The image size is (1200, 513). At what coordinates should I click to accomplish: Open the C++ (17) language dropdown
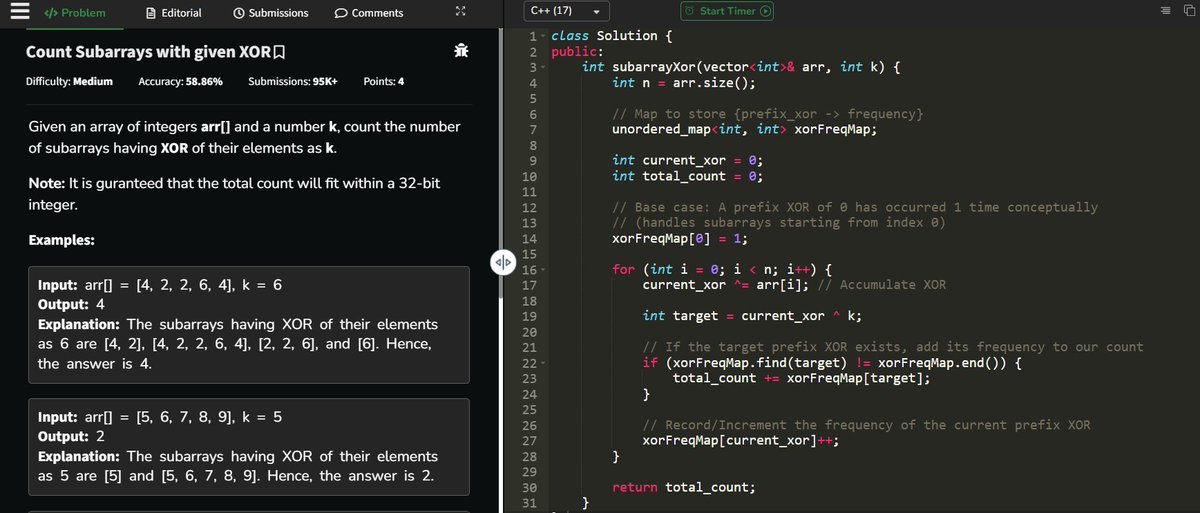[566, 11]
